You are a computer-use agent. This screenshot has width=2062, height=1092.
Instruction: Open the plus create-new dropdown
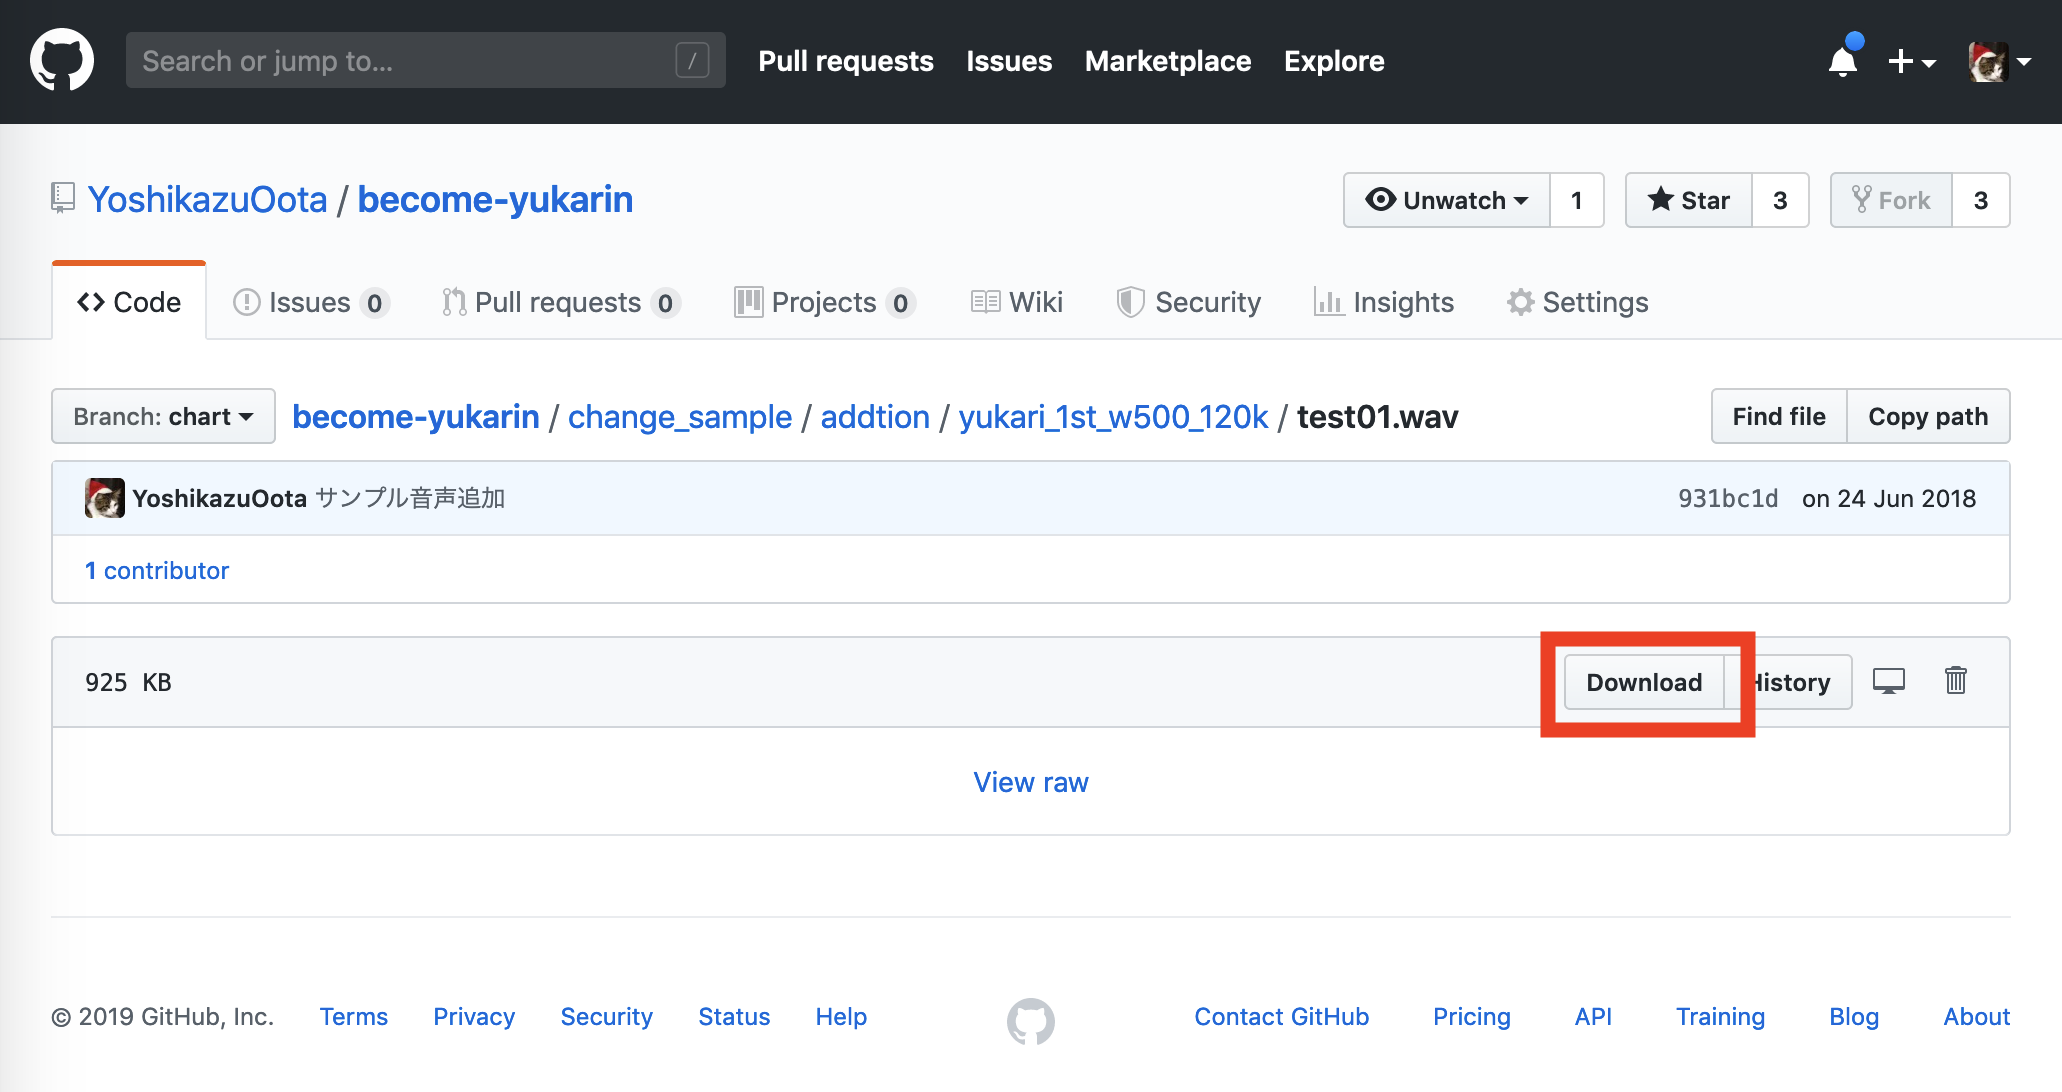pos(1911,62)
